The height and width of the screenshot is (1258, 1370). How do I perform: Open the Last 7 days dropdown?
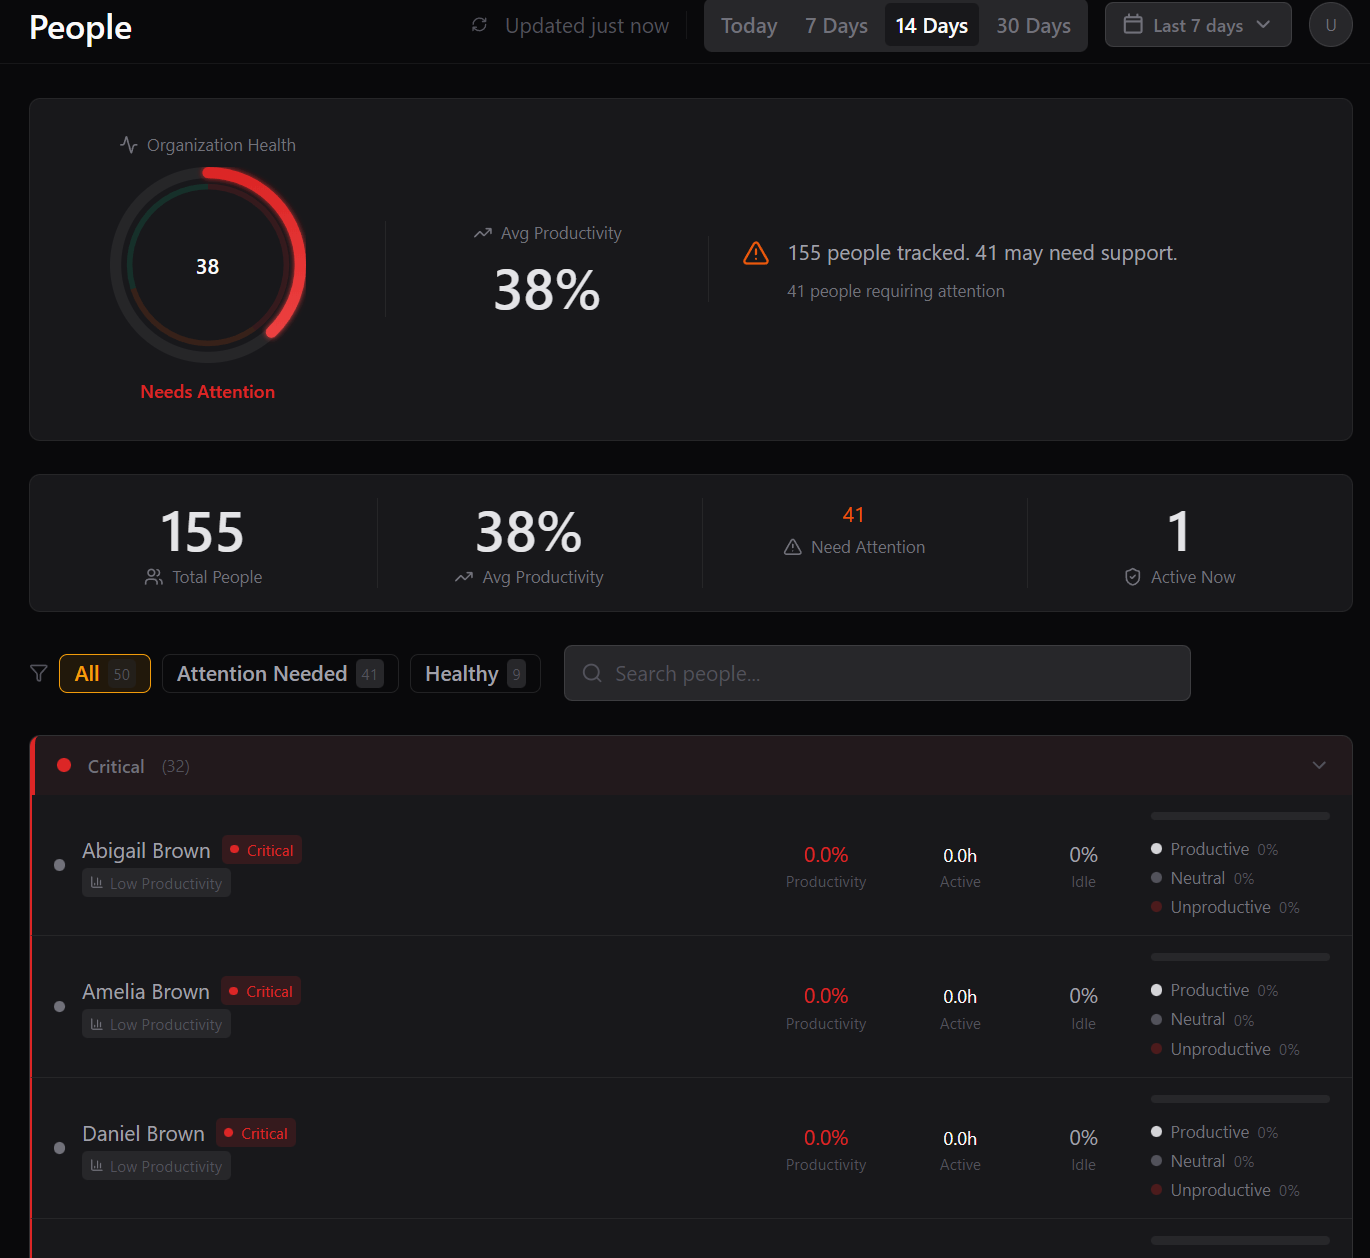click(x=1197, y=25)
